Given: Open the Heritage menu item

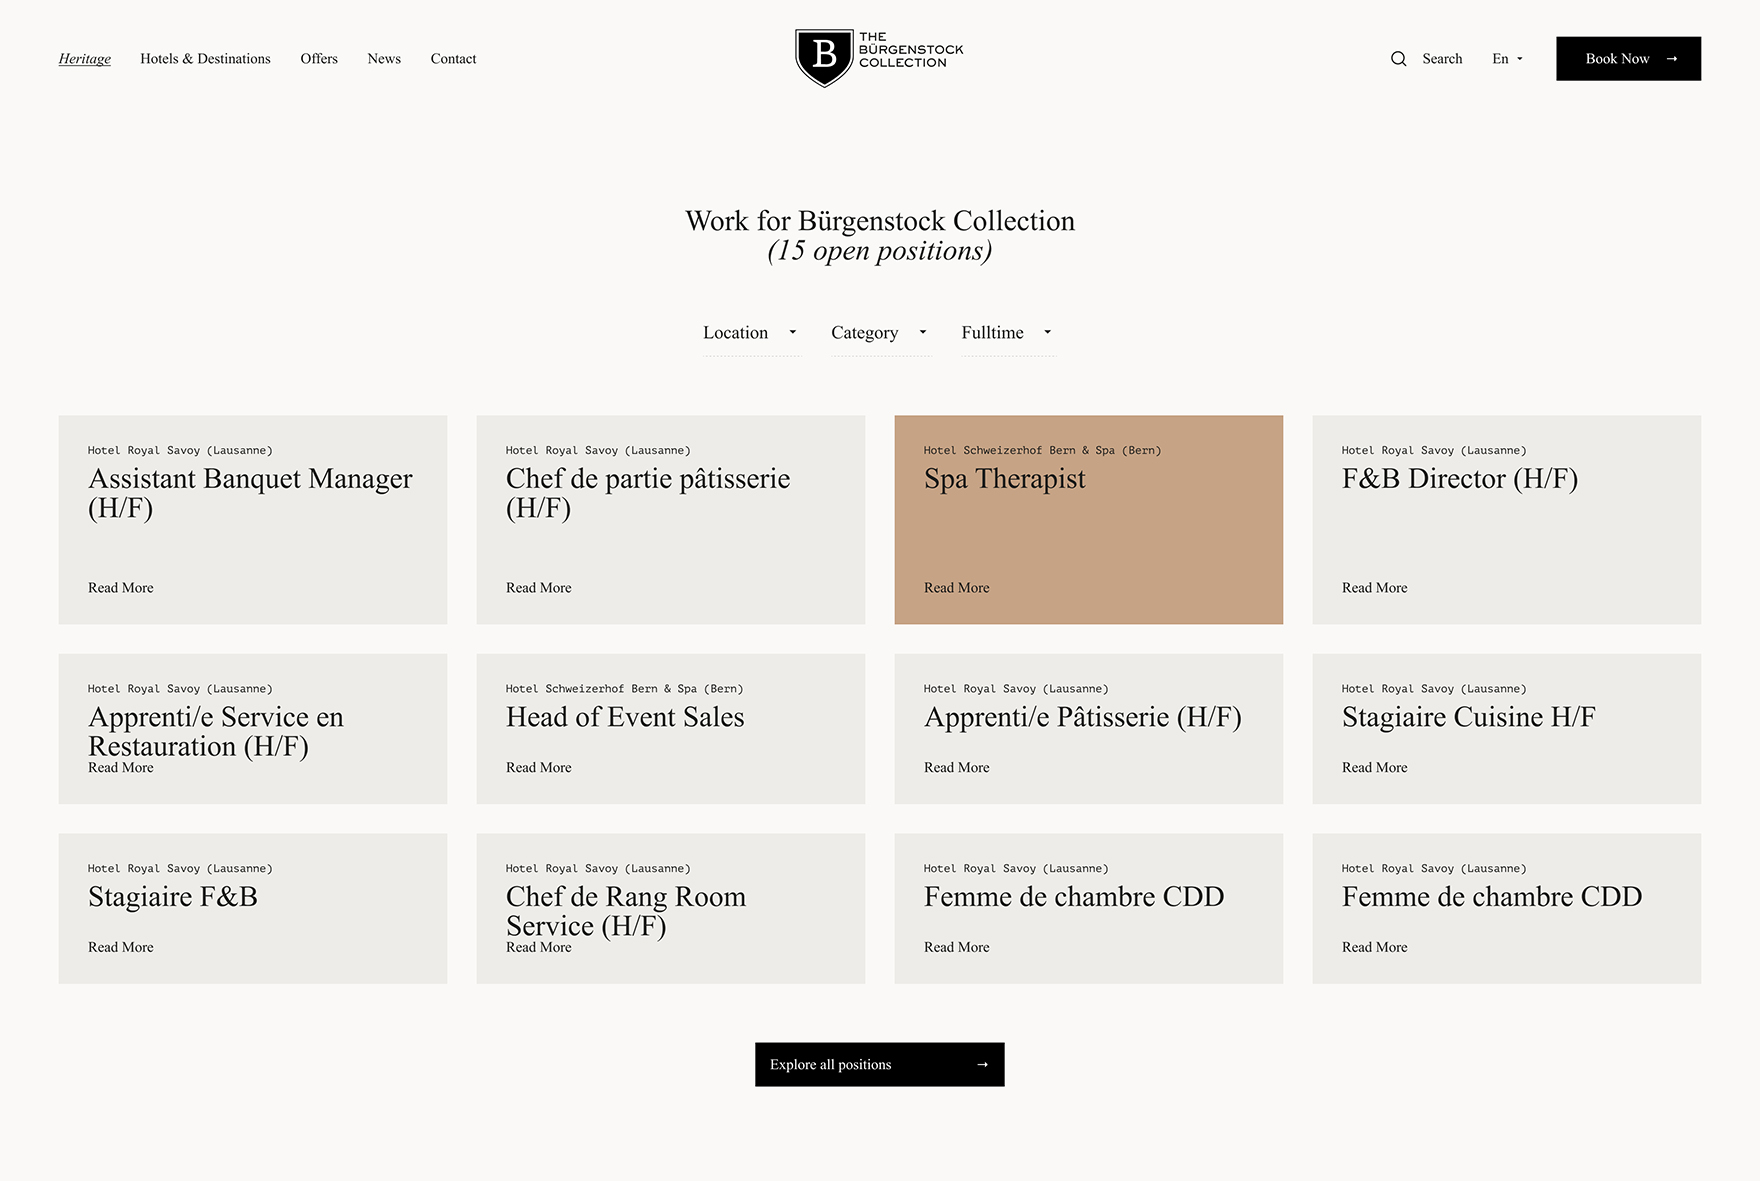Looking at the screenshot, I should [x=85, y=59].
